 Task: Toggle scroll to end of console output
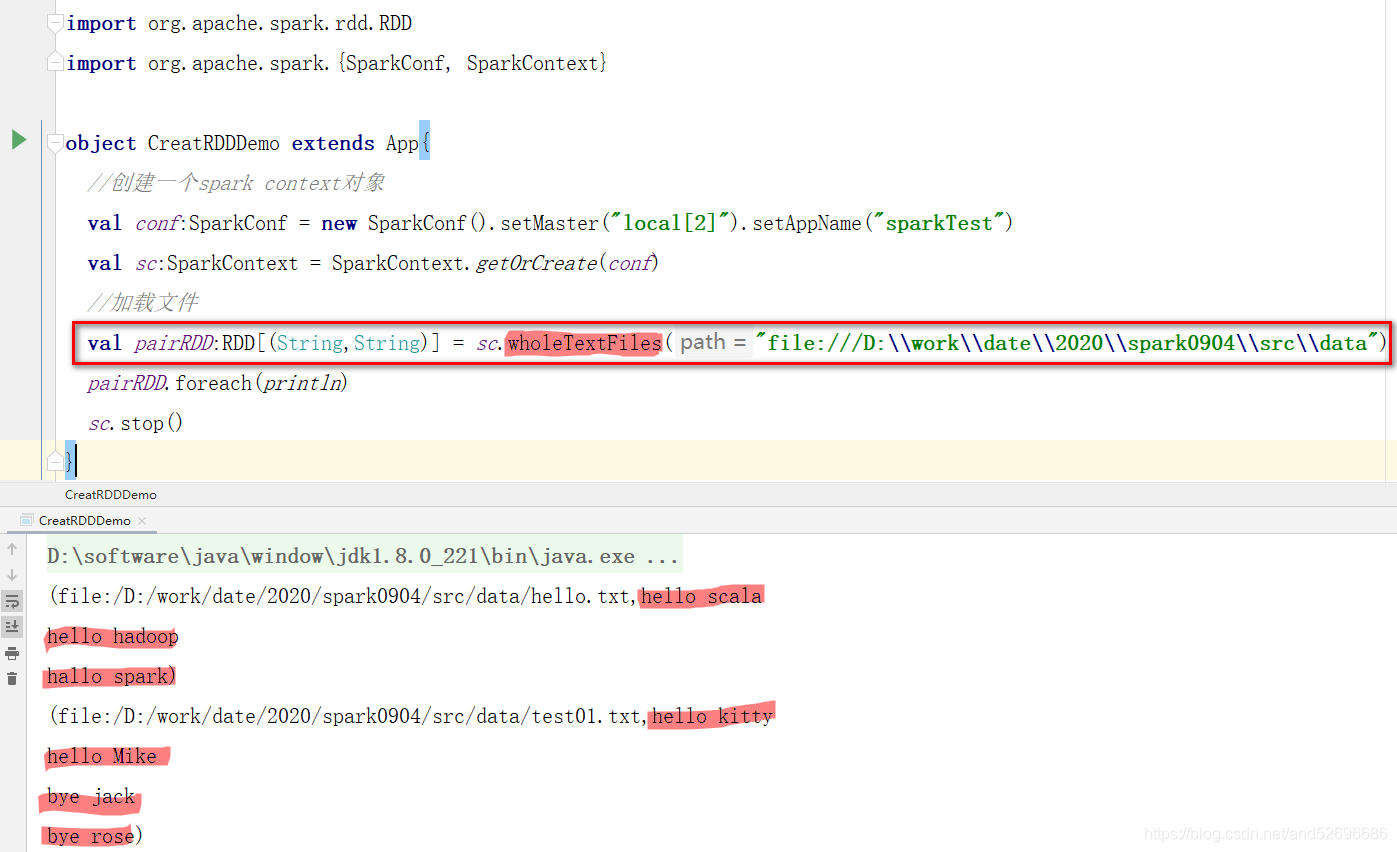[x=12, y=627]
